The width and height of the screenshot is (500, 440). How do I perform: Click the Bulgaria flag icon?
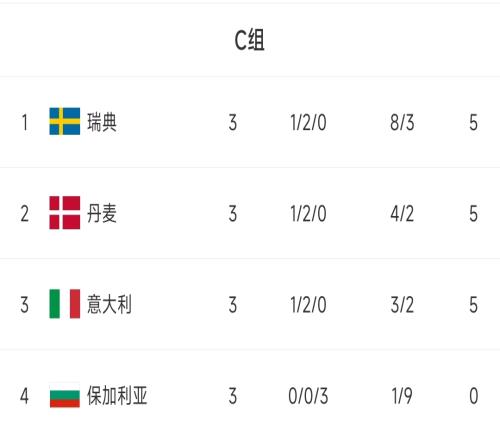[65, 395]
